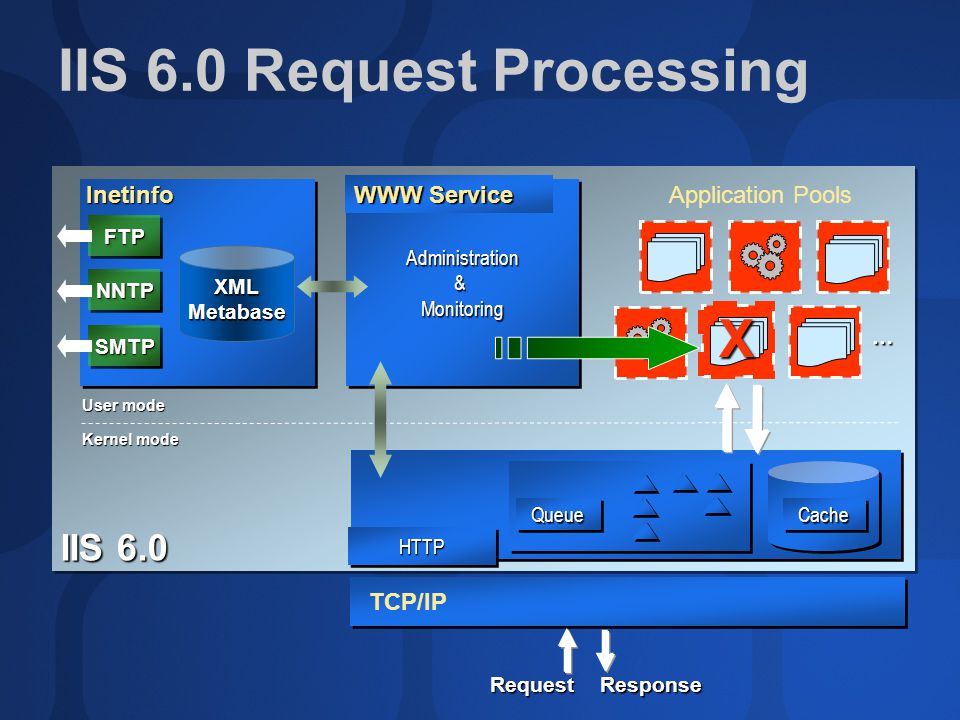Click the white up arrow below failed pool
Viewport: 960px width, 720px height.
coord(727,418)
